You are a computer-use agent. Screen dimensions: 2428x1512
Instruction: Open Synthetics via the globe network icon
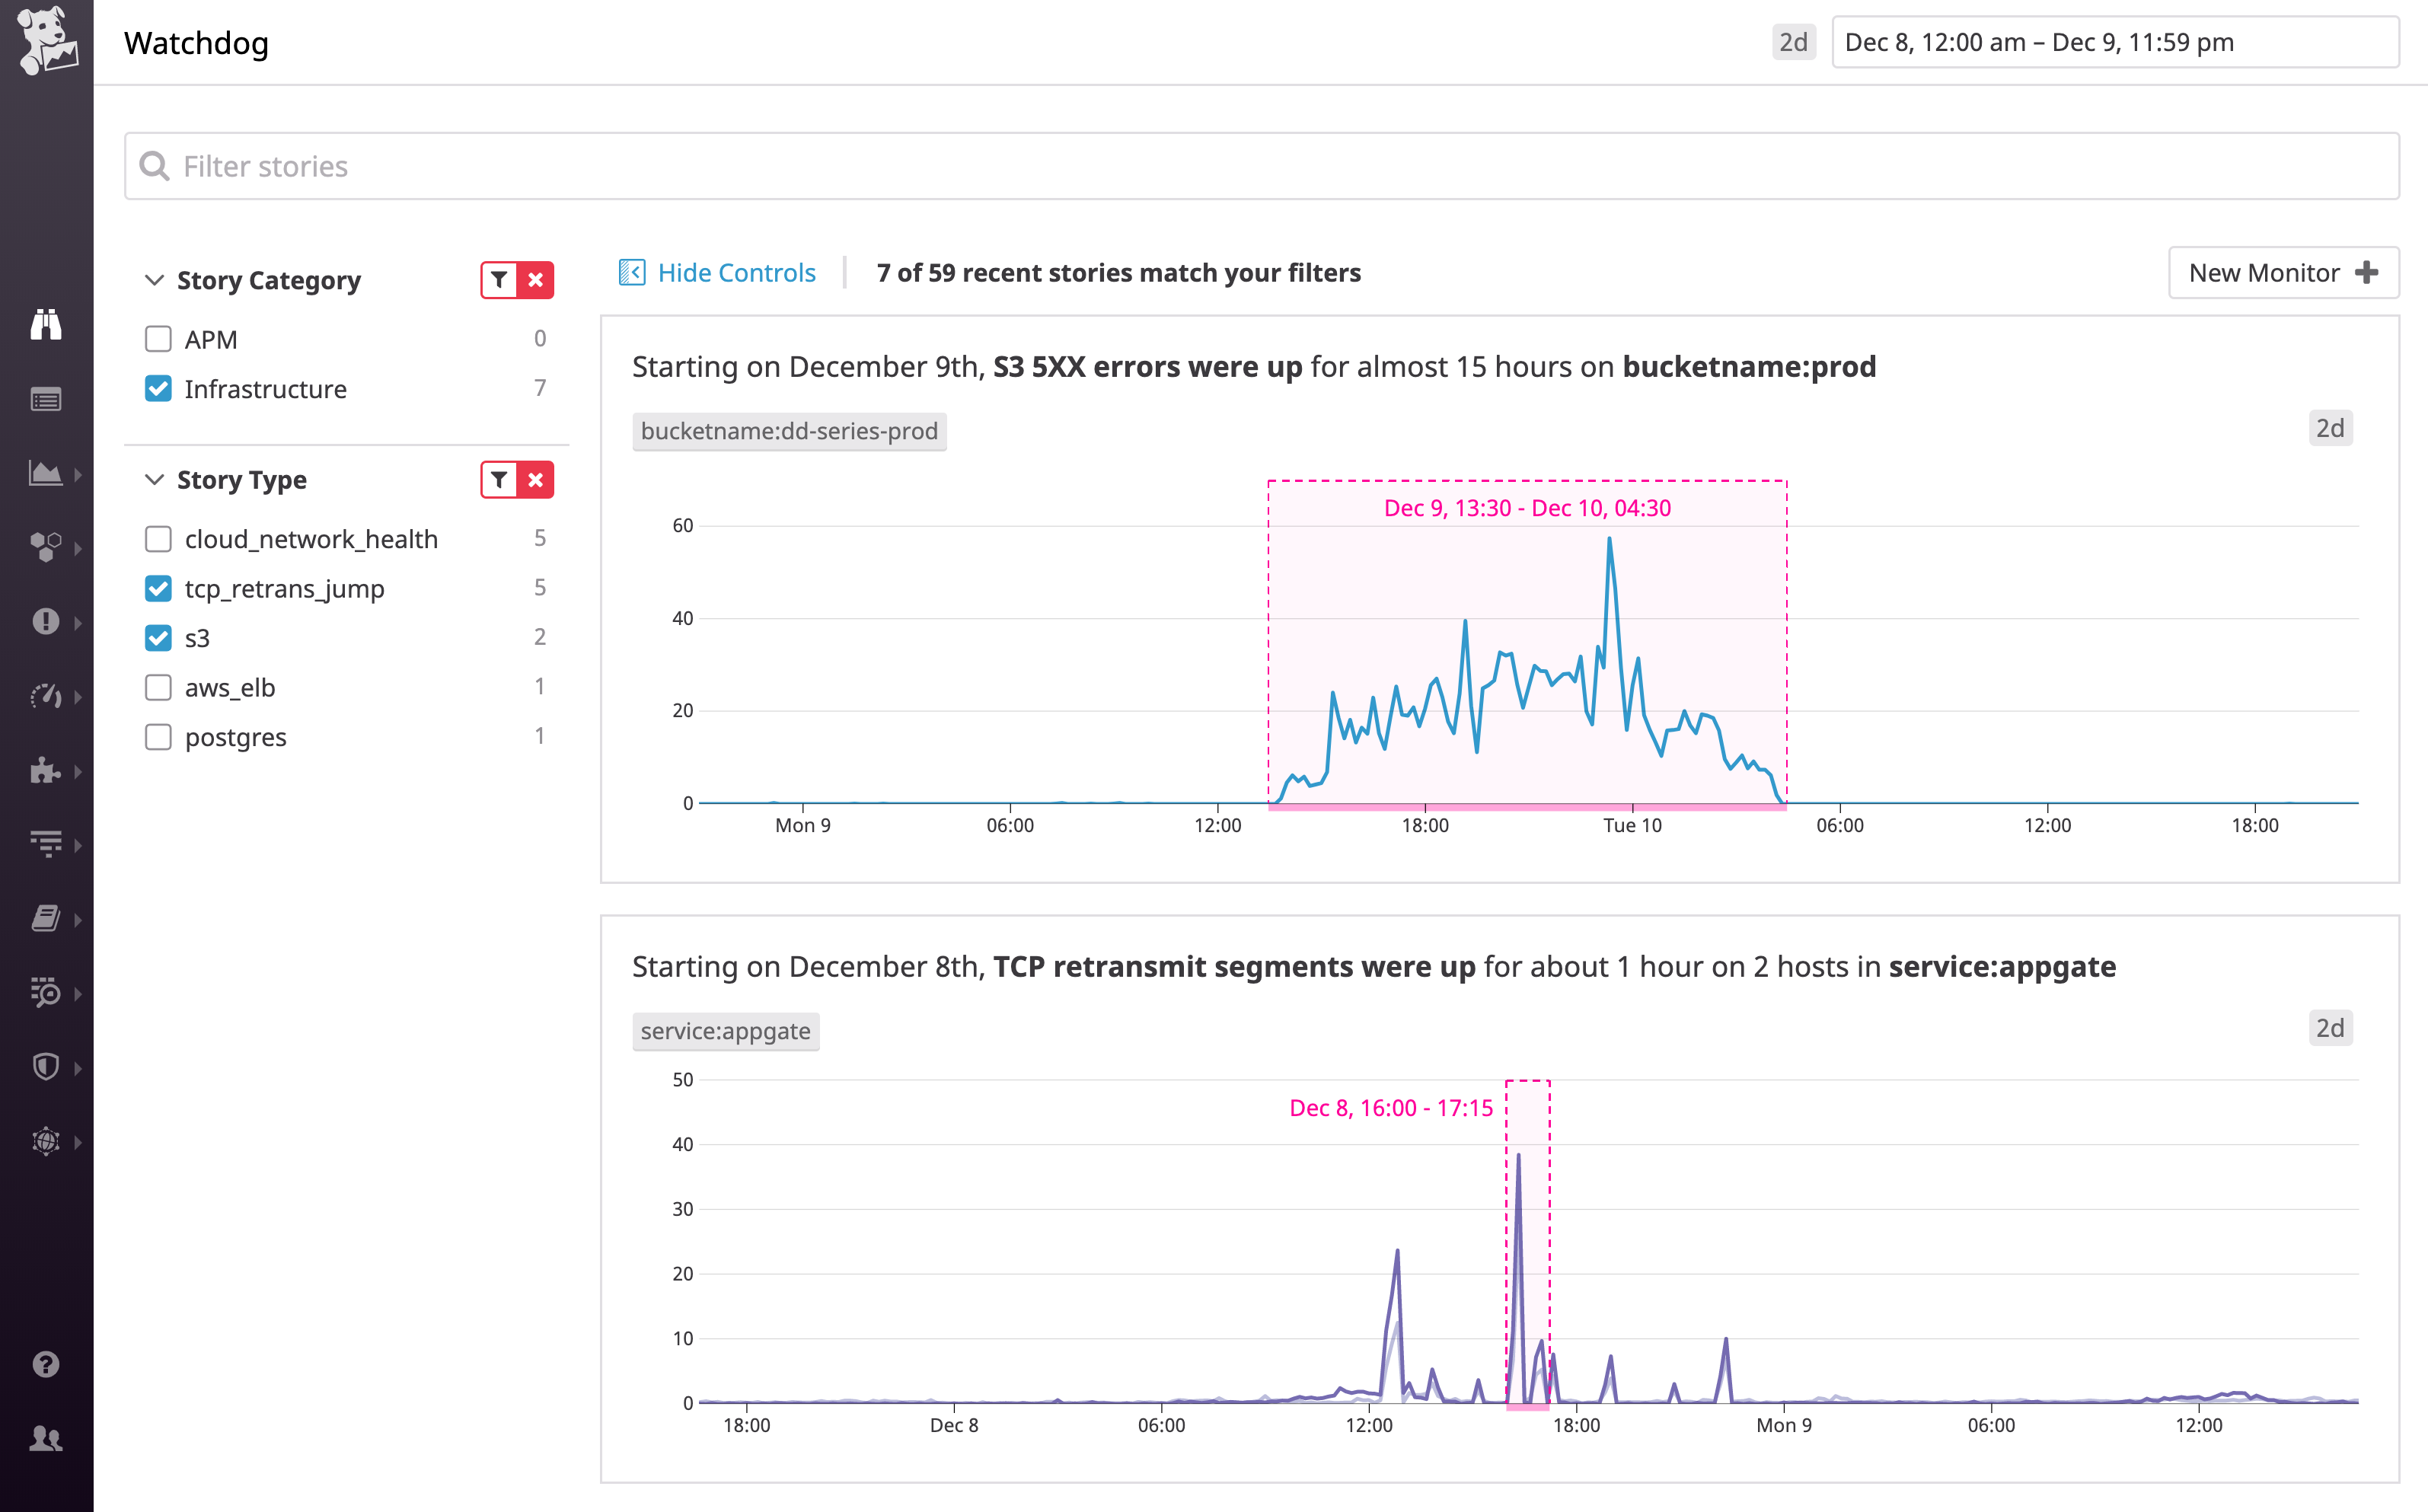(47, 1140)
